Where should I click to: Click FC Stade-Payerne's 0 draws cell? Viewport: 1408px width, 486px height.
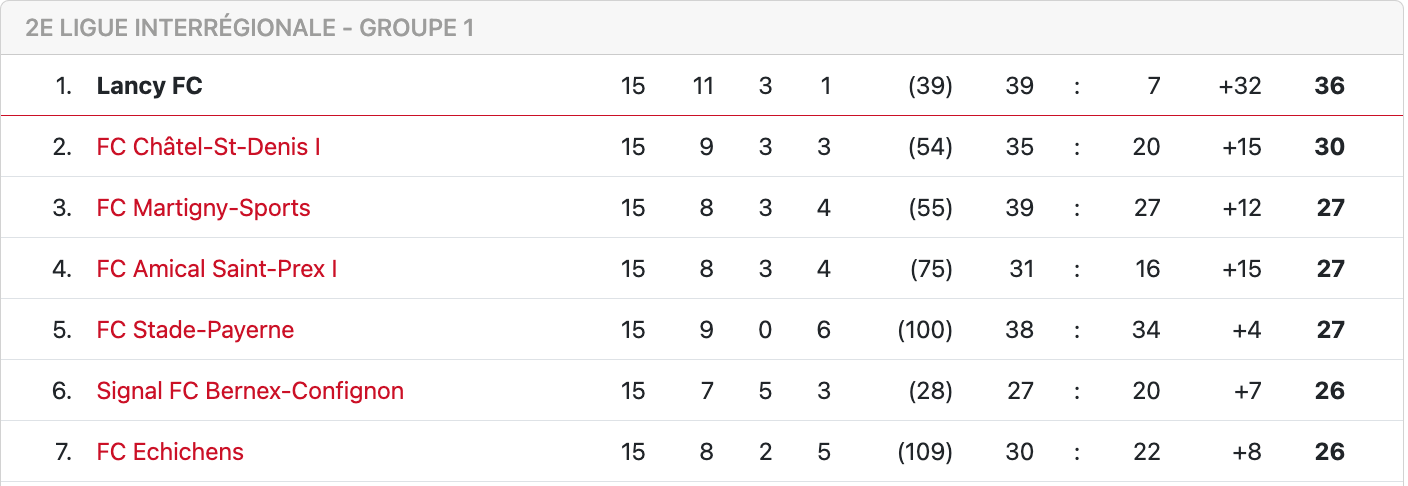click(x=765, y=330)
